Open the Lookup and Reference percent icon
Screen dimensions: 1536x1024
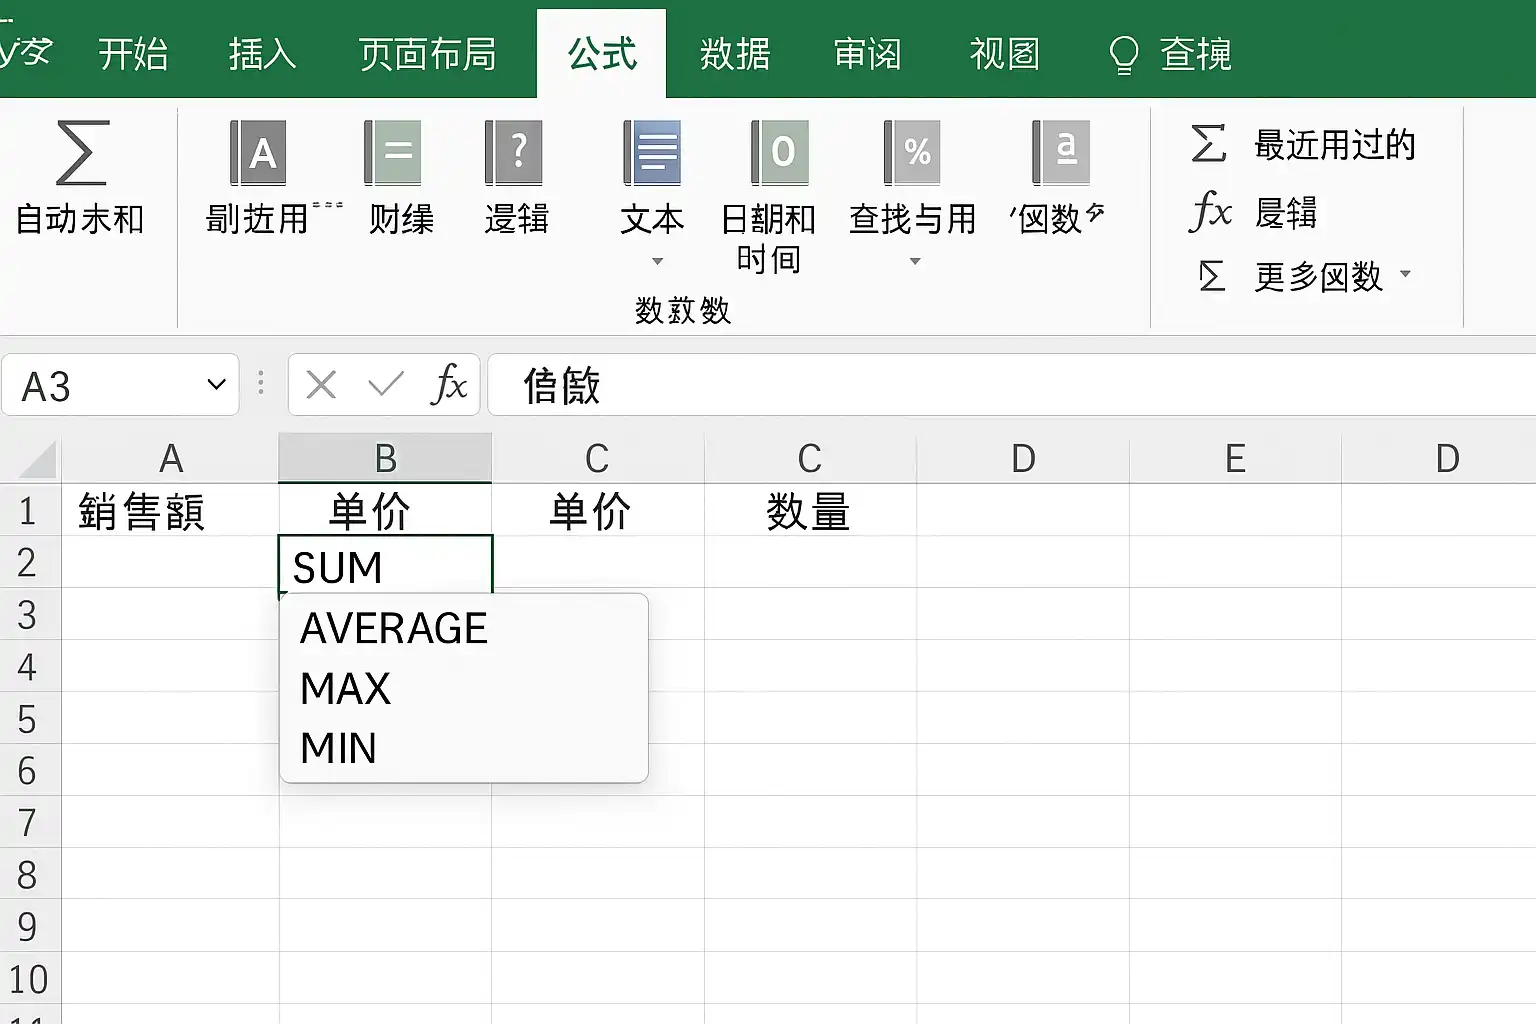coord(912,153)
